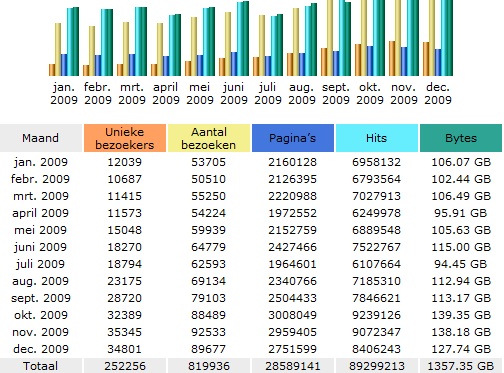
Task: Click the 'okt. 2009' chart label
Action: pyautogui.click(x=370, y=94)
